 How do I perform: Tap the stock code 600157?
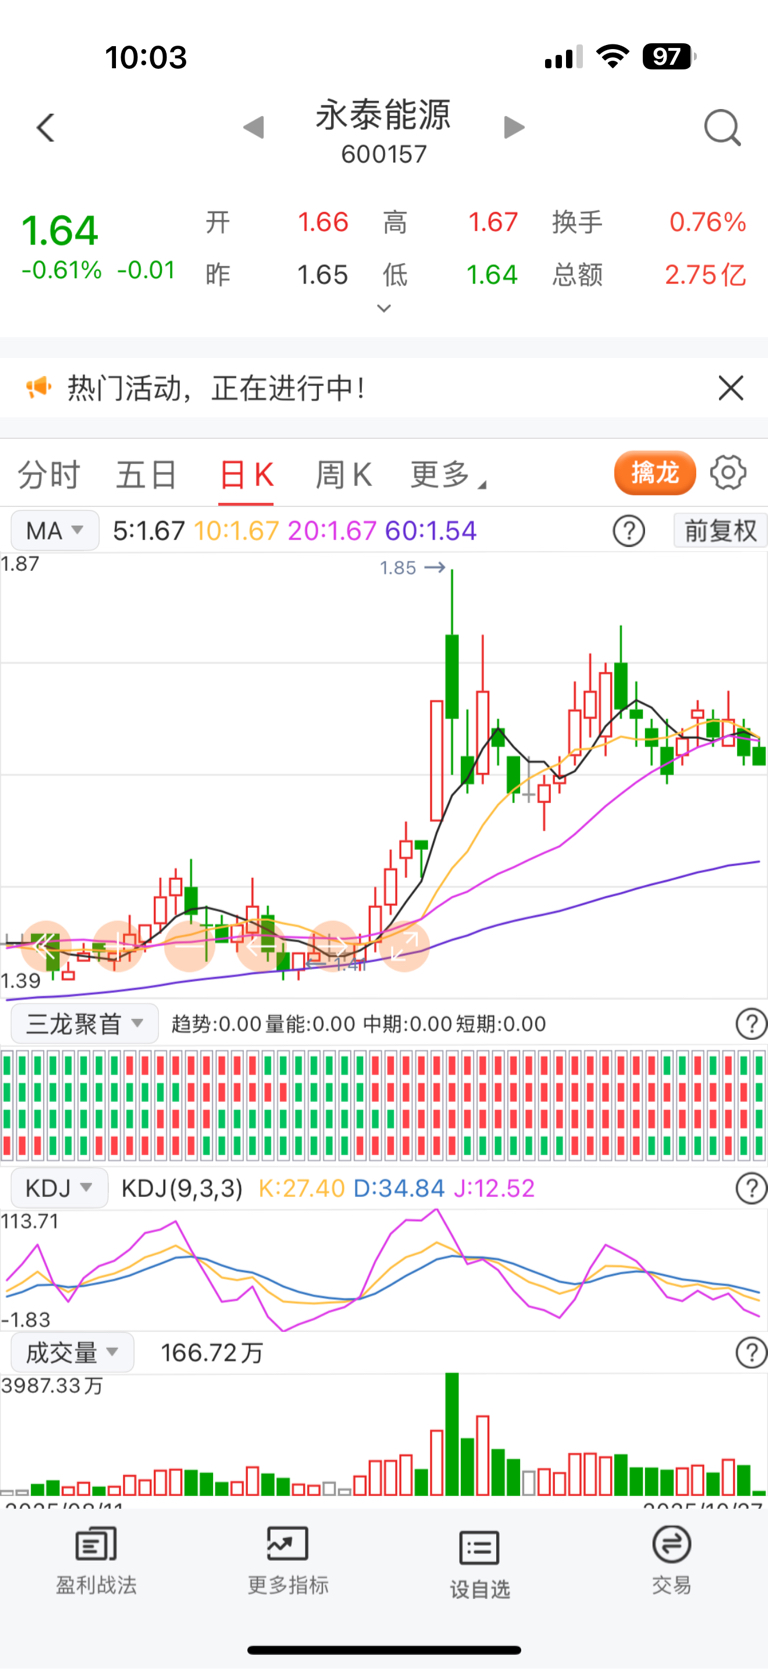tap(384, 154)
